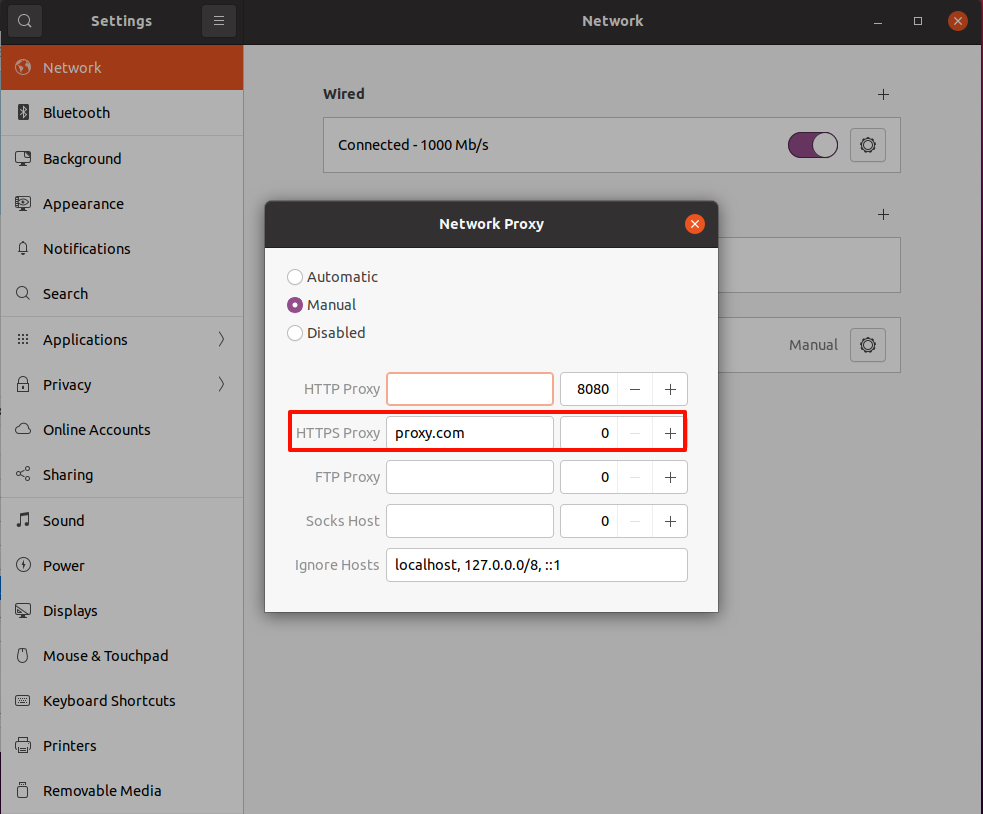Screen dimensions: 983x814
Task: Click the Power icon in sidebar
Action: (x=23, y=565)
